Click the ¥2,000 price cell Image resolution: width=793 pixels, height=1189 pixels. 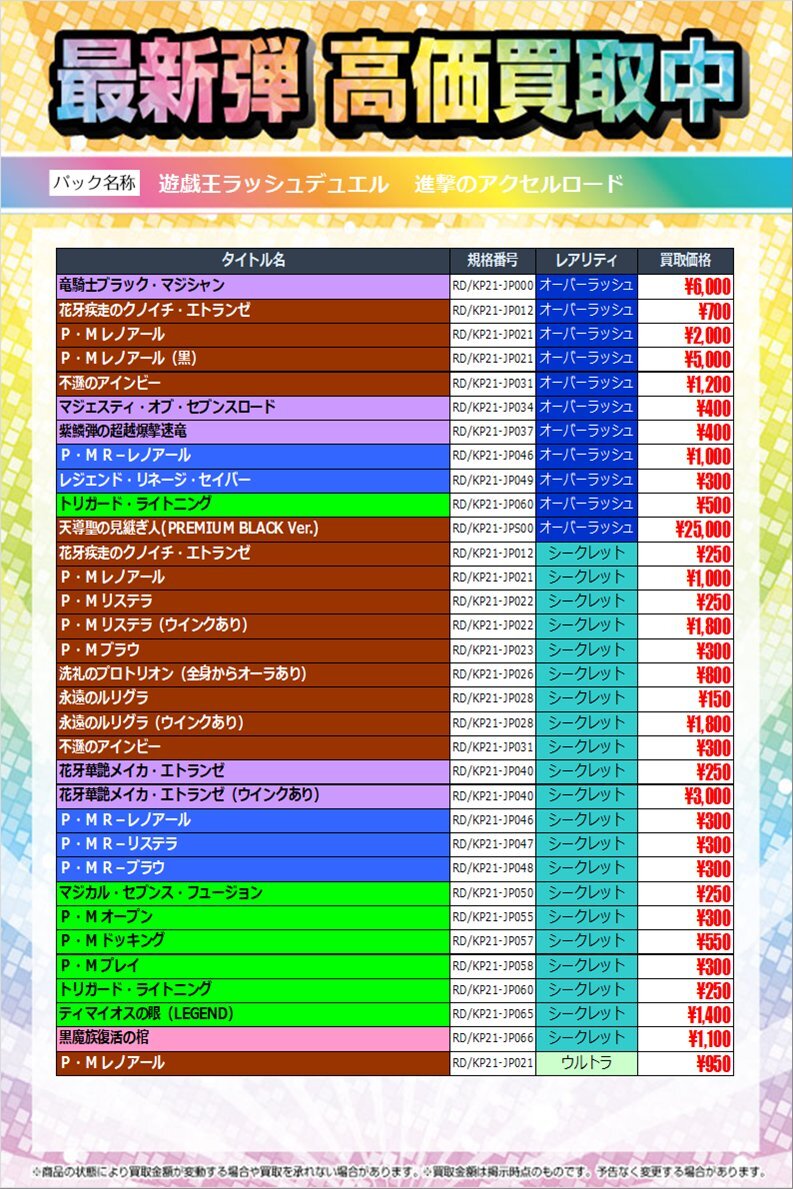click(x=685, y=334)
